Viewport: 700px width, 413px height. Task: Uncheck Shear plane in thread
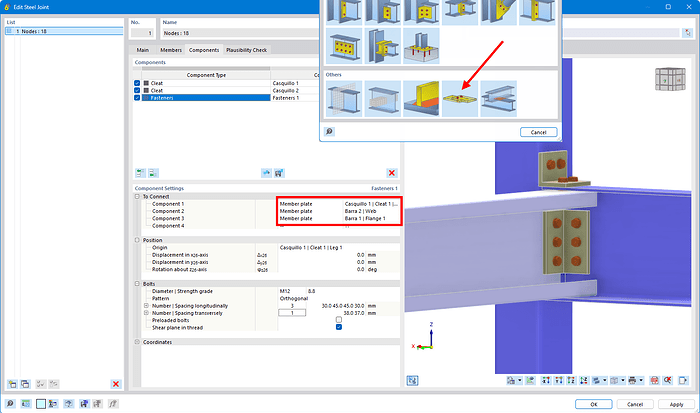339,327
